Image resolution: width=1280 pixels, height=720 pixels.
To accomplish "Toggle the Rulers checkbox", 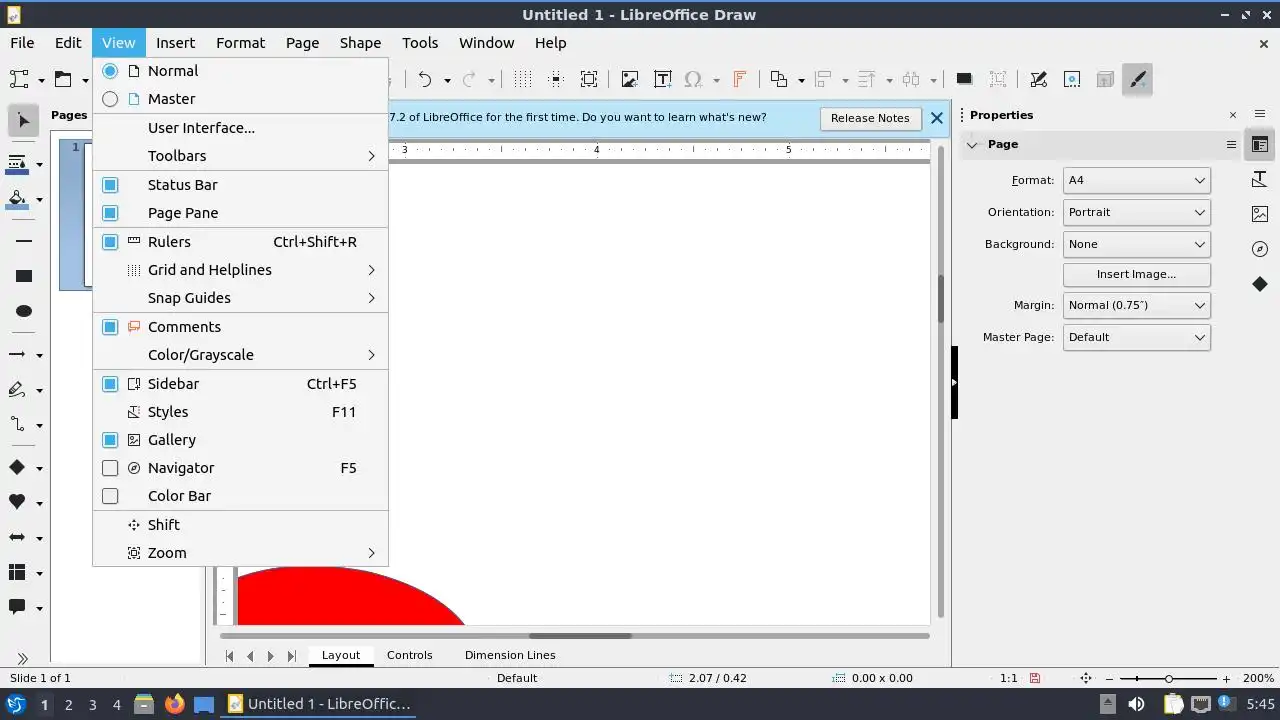I will tap(110, 242).
